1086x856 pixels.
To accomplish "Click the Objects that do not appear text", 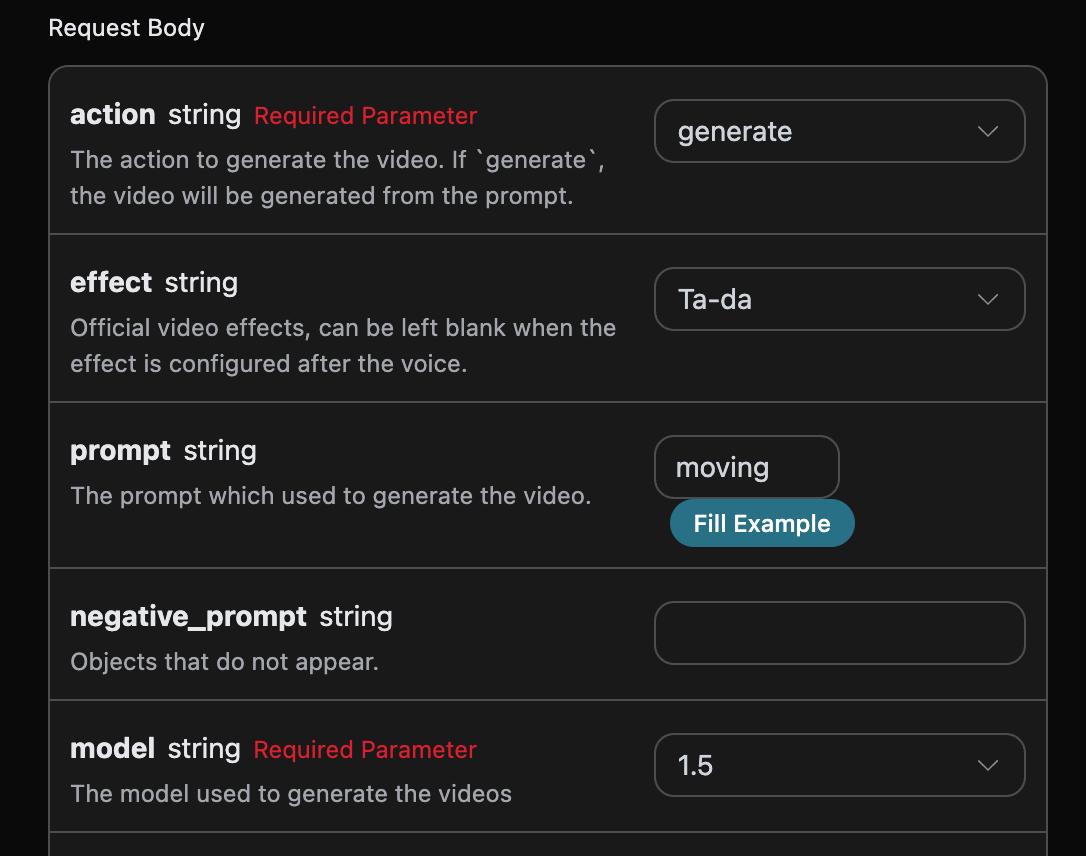I will (x=224, y=662).
